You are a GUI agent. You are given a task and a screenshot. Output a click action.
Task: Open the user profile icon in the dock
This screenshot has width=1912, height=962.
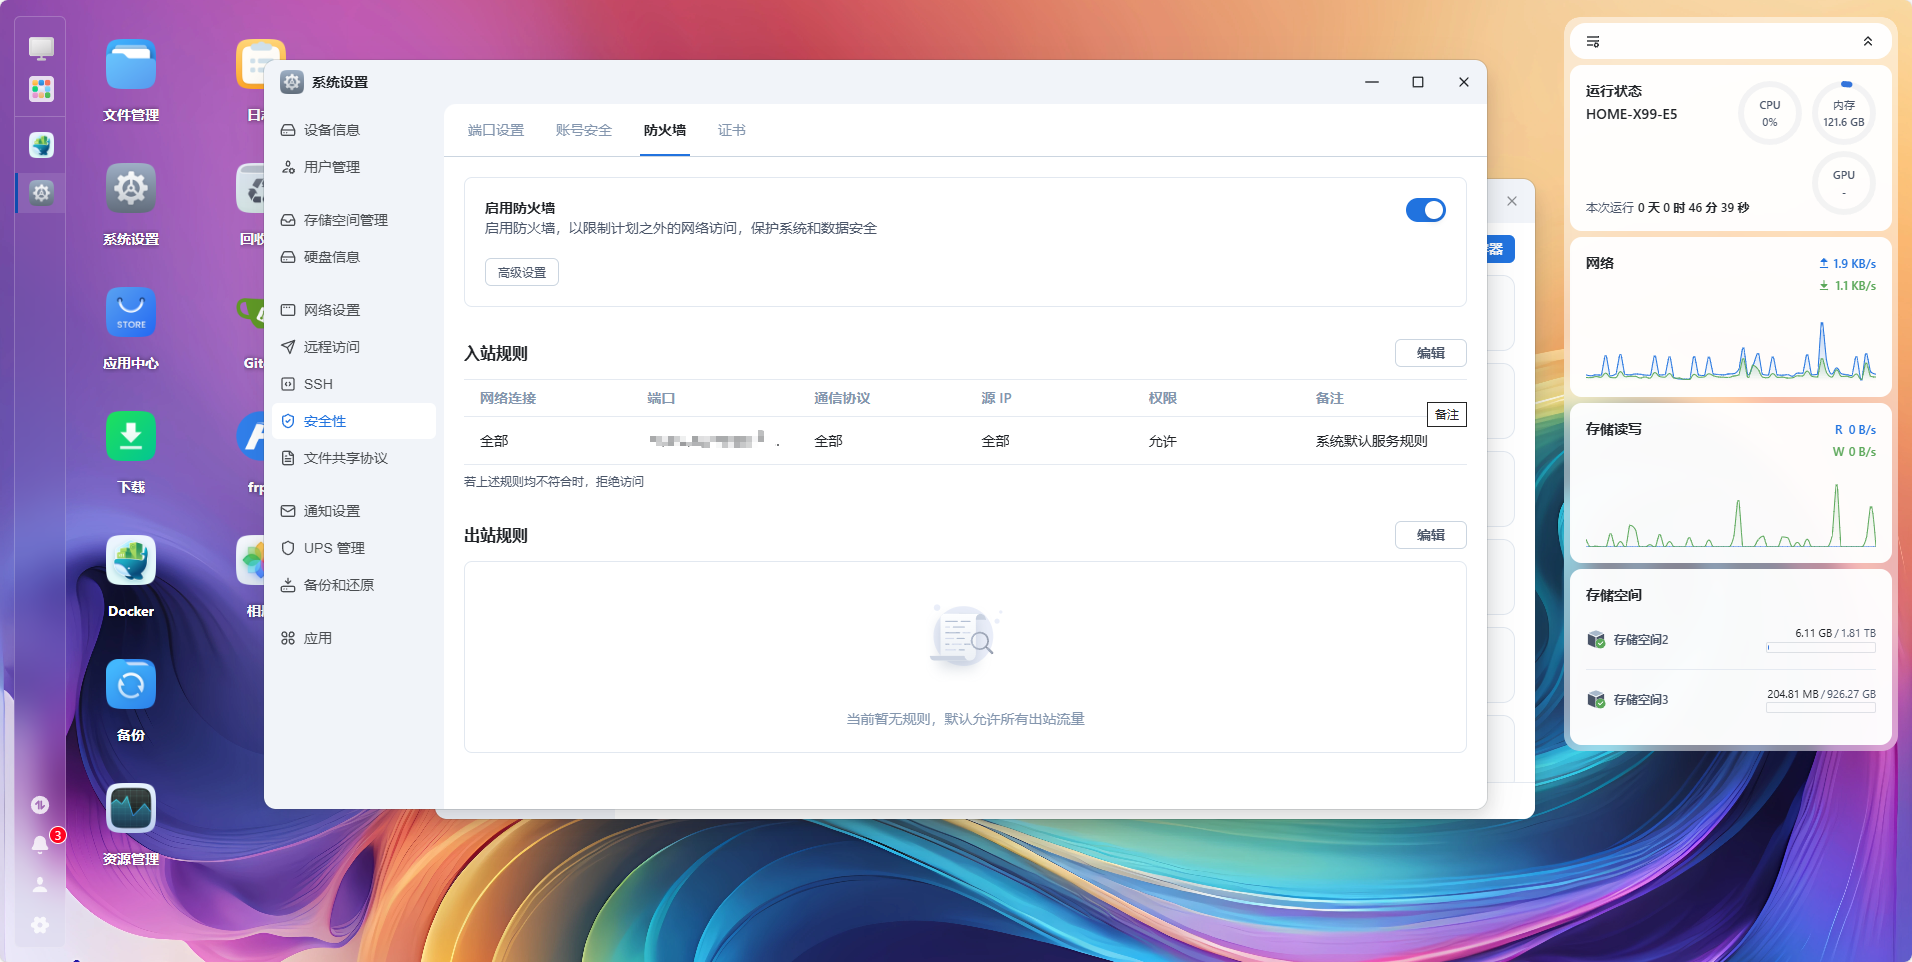pyautogui.click(x=40, y=885)
